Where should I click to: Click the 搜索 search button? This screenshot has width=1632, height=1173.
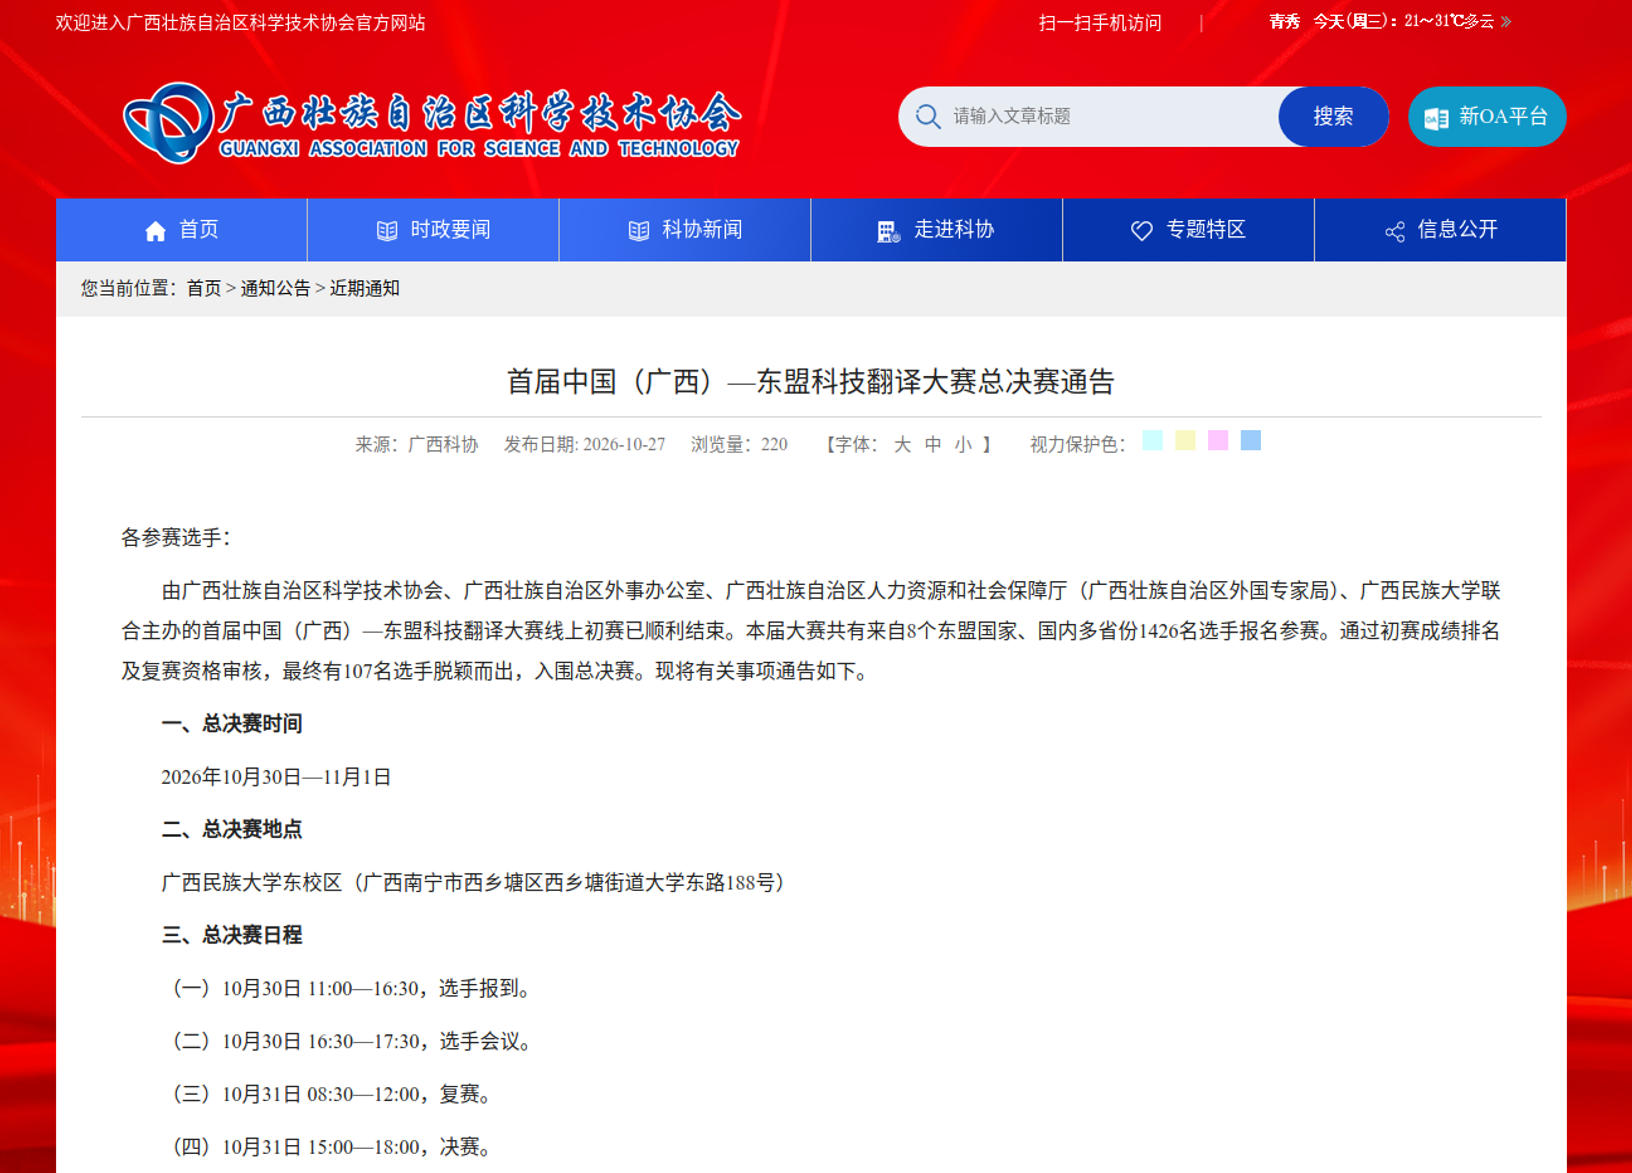(1333, 116)
